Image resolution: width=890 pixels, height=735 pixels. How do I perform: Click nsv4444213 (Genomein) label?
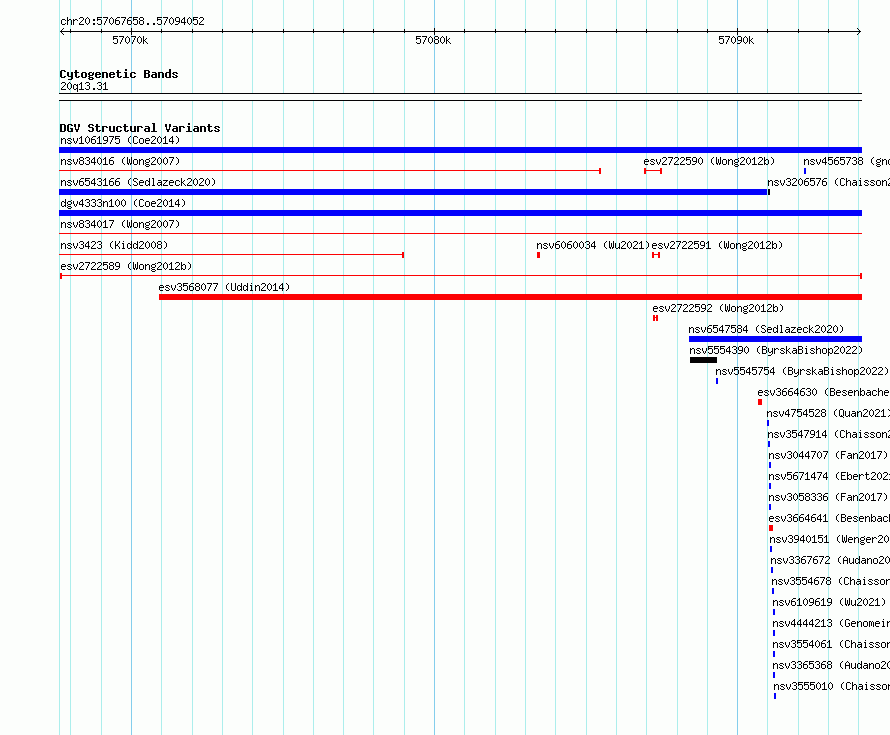click(x=831, y=623)
